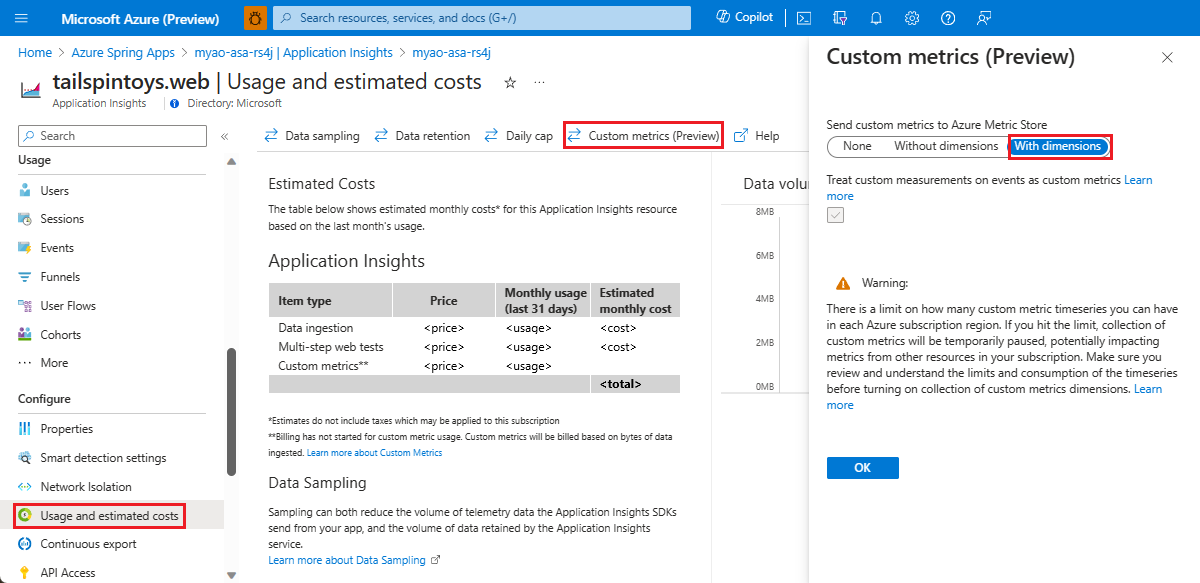Click the Copilot button
The height and width of the screenshot is (583, 1200).
[745, 18]
